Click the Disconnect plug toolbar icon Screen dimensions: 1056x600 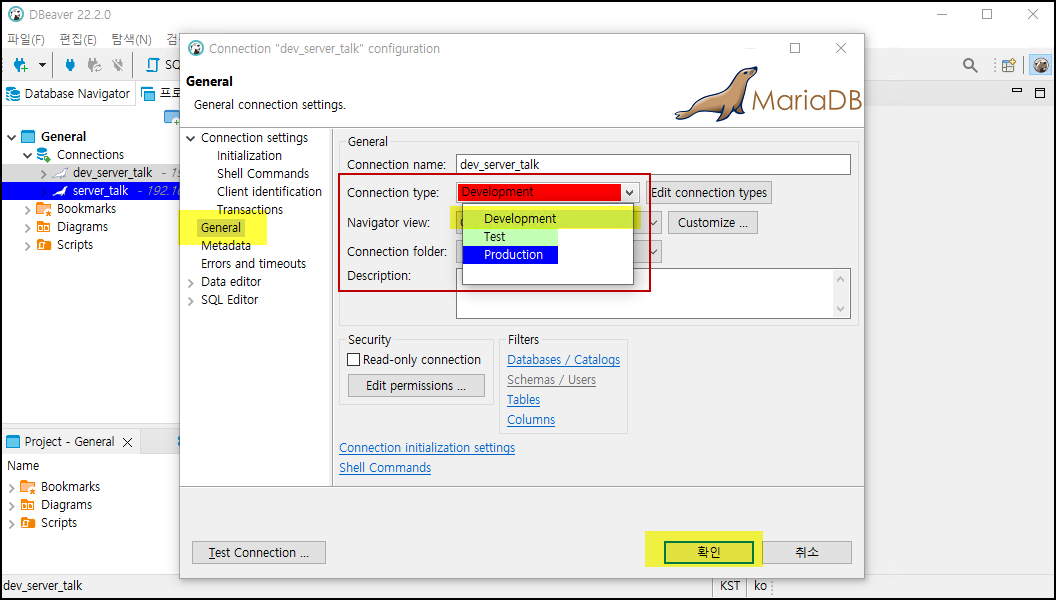pos(118,65)
